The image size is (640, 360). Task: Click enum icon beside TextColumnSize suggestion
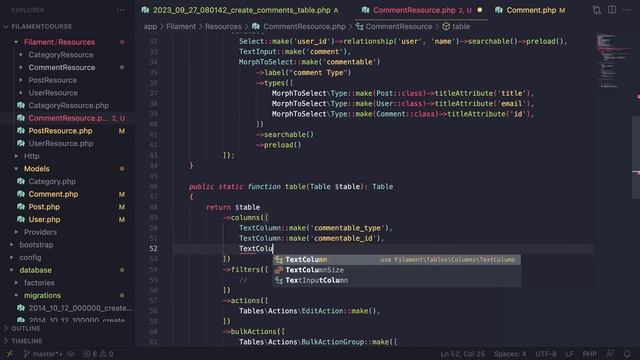click(279, 270)
